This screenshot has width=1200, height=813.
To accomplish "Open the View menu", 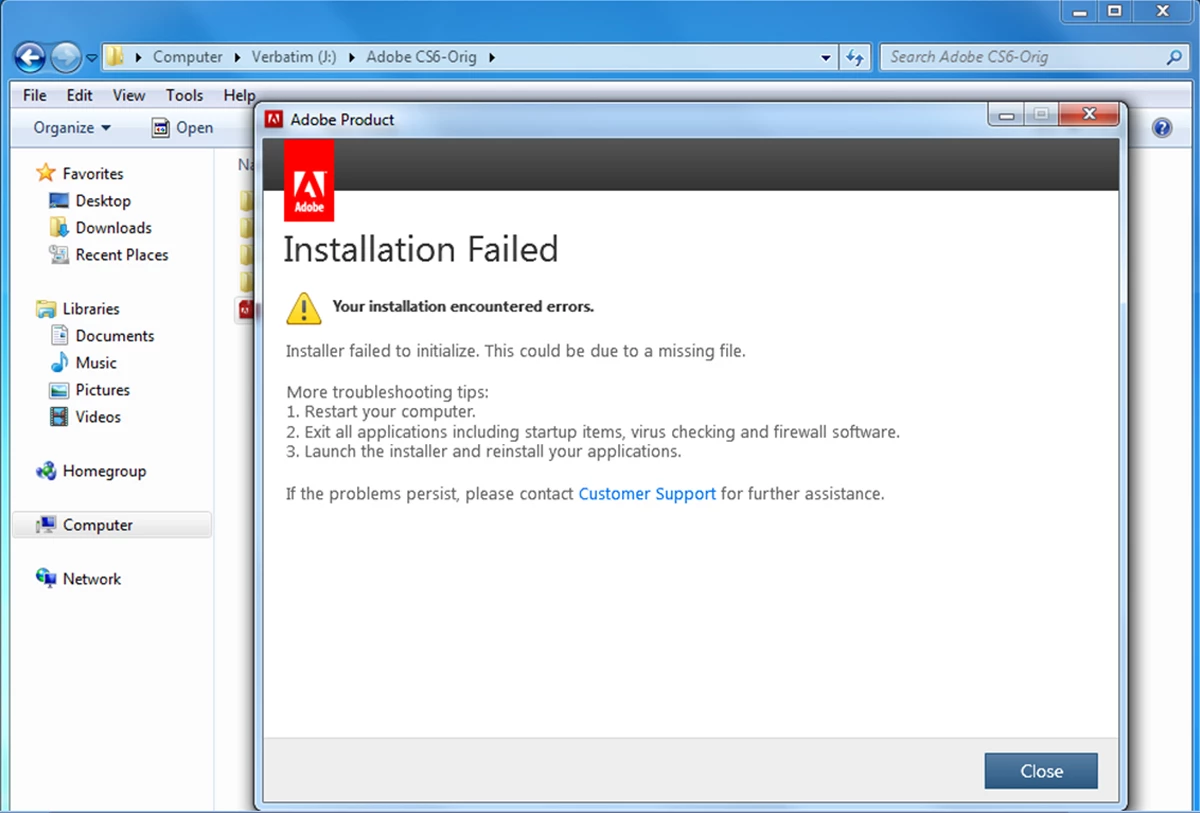I will (x=129, y=95).
